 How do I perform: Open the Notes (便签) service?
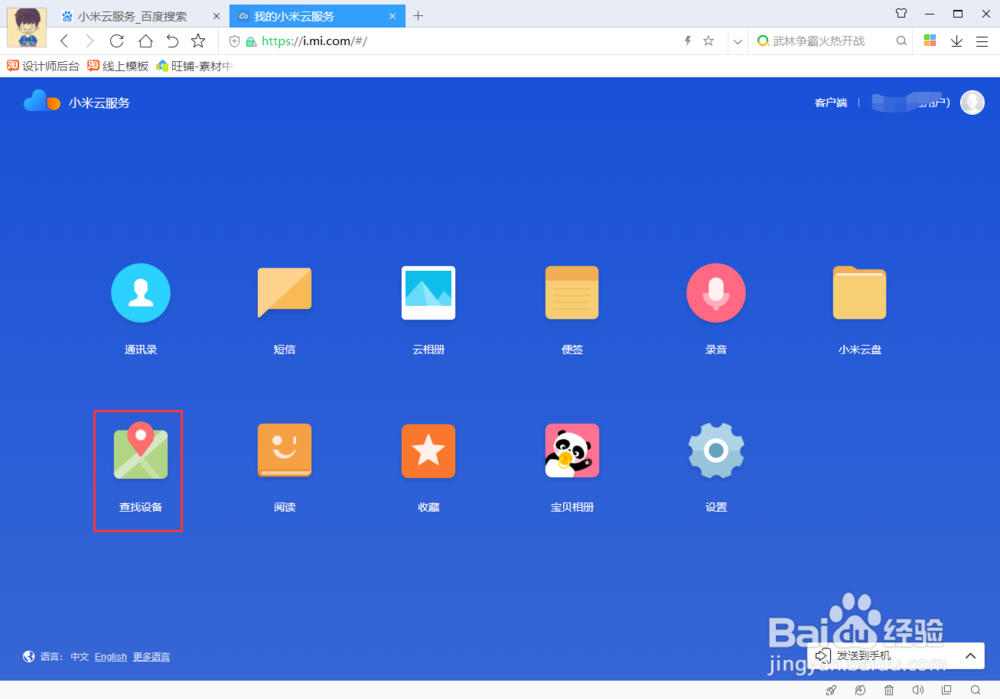click(572, 293)
